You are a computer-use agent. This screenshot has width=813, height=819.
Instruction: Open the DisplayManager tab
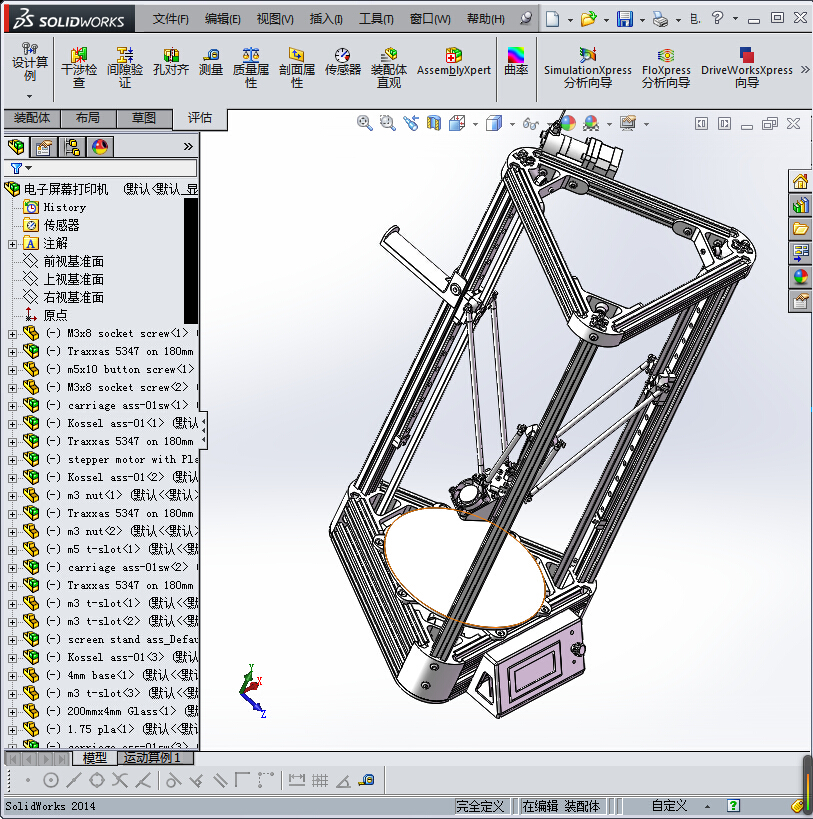coord(100,147)
